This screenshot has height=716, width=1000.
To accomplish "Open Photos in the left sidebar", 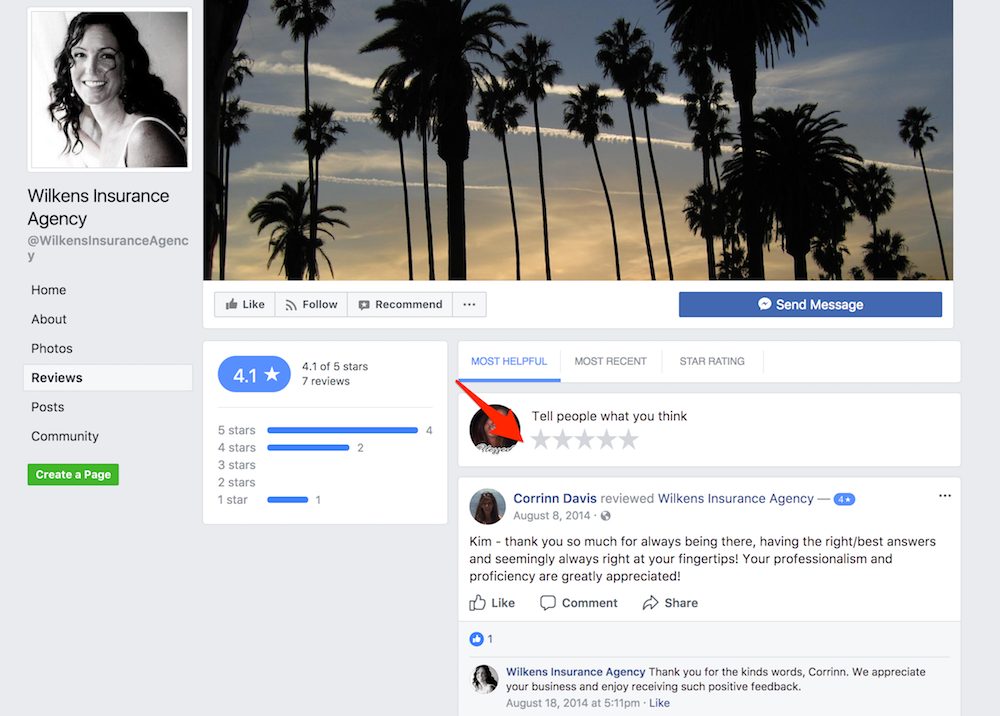I will tap(52, 349).
